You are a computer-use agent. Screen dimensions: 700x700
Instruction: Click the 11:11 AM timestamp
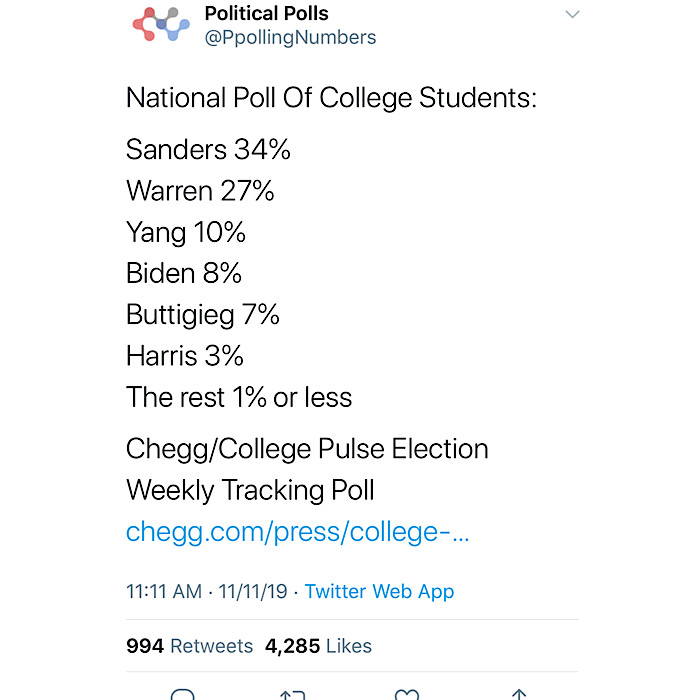(x=164, y=592)
